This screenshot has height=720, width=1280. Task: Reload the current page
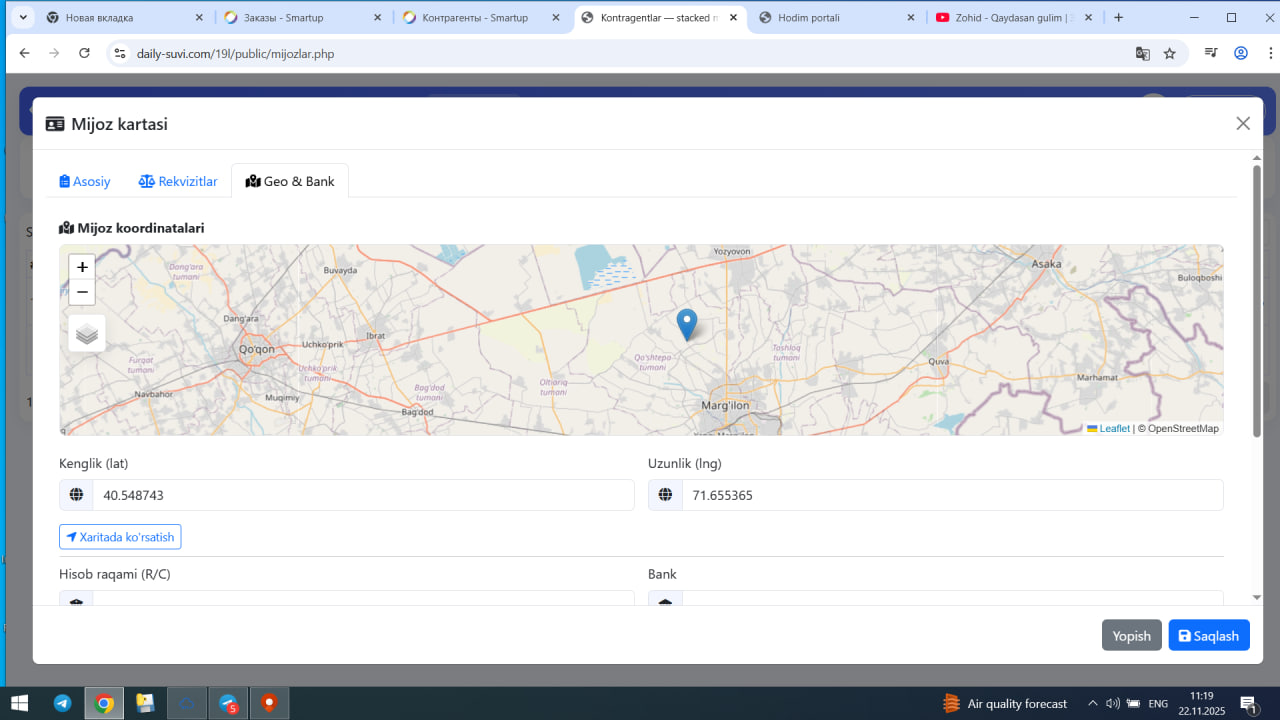84,53
